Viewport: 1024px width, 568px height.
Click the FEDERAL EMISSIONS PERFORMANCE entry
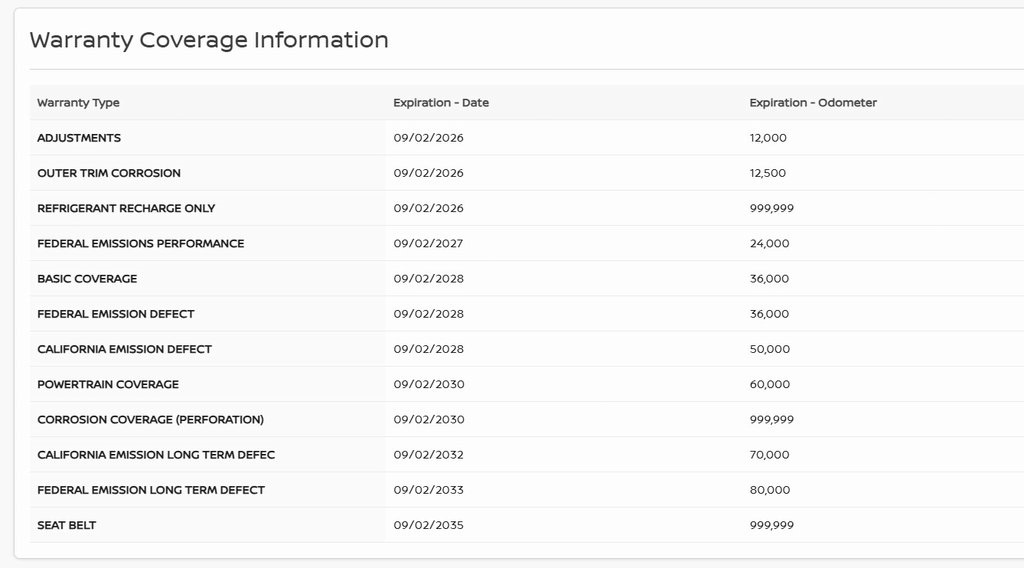[141, 243]
